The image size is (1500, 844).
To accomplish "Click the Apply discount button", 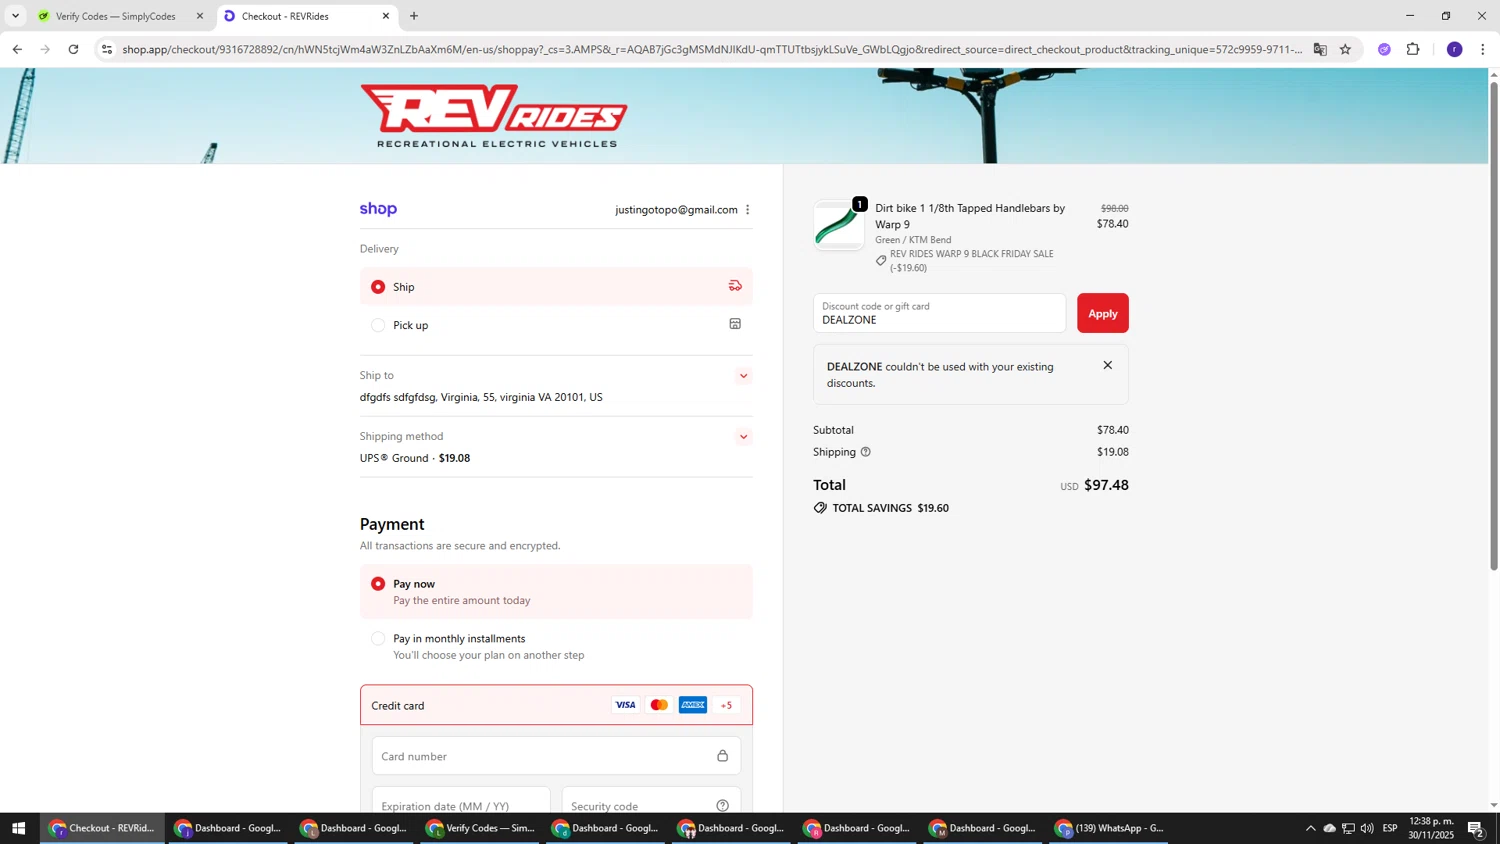I will pos(1102,313).
